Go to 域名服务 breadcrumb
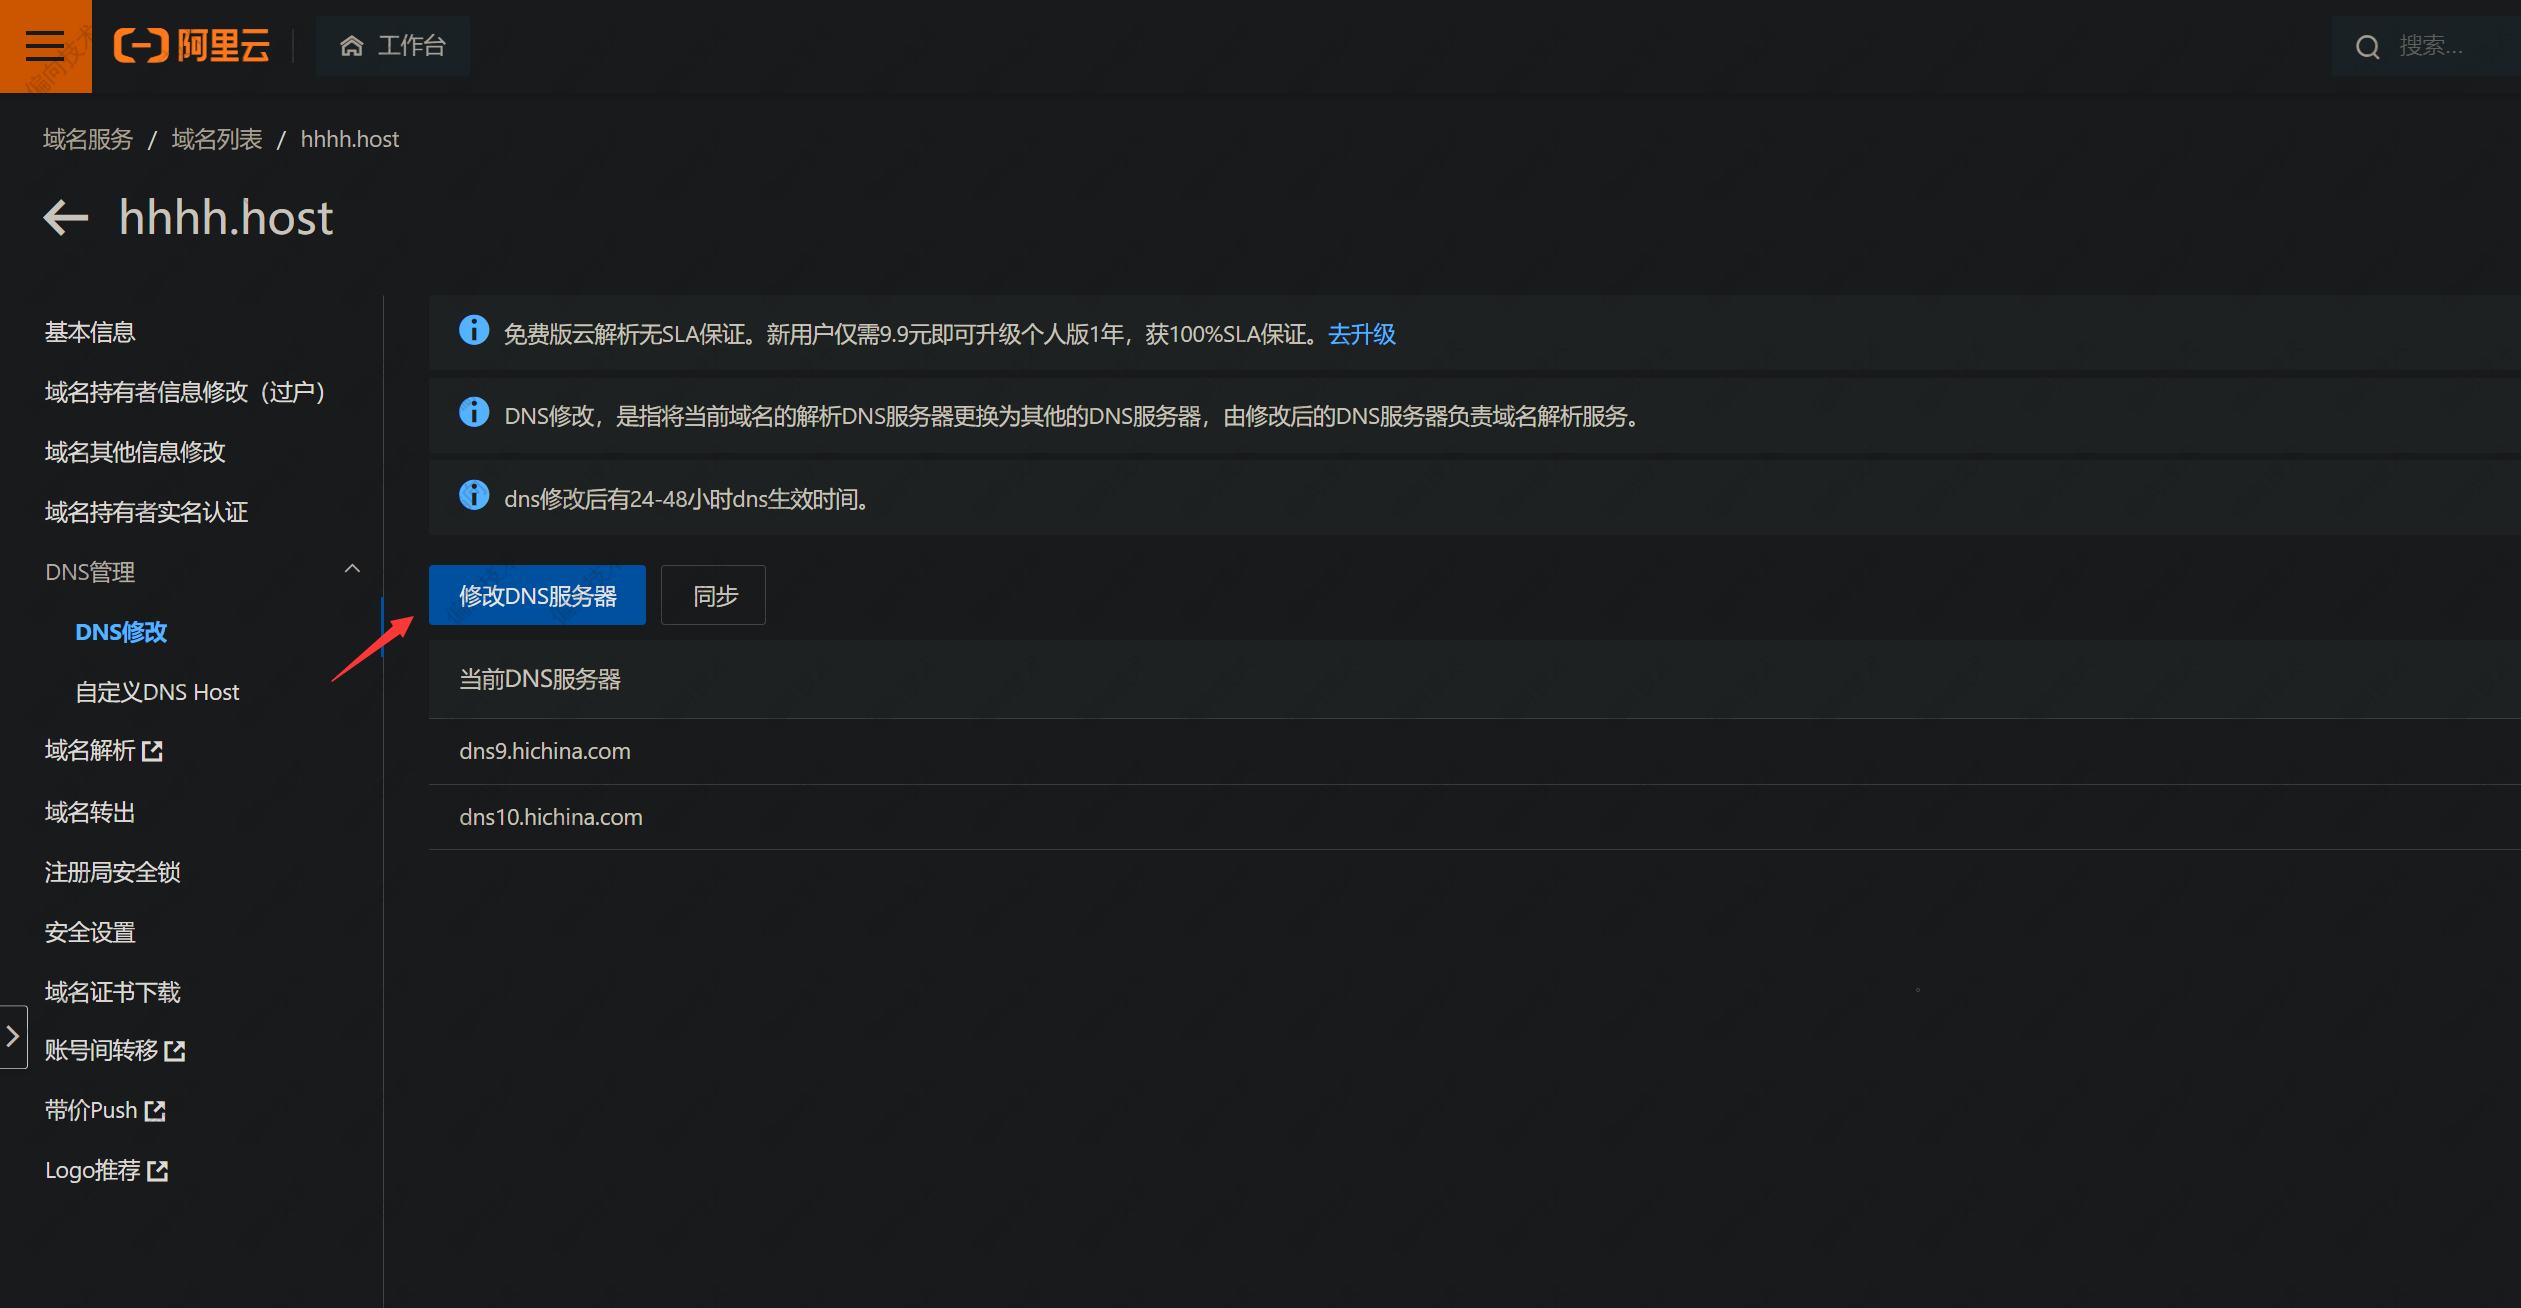This screenshot has width=2521, height=1308. [88, 139]
